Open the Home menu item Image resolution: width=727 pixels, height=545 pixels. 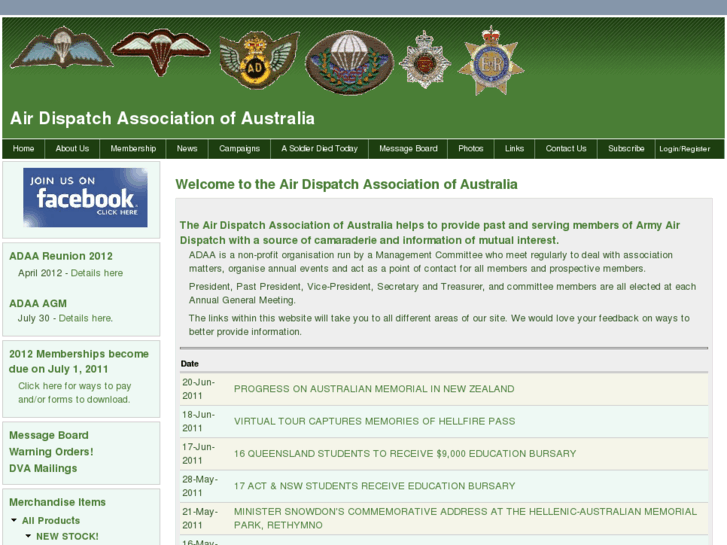pos(23,148)
